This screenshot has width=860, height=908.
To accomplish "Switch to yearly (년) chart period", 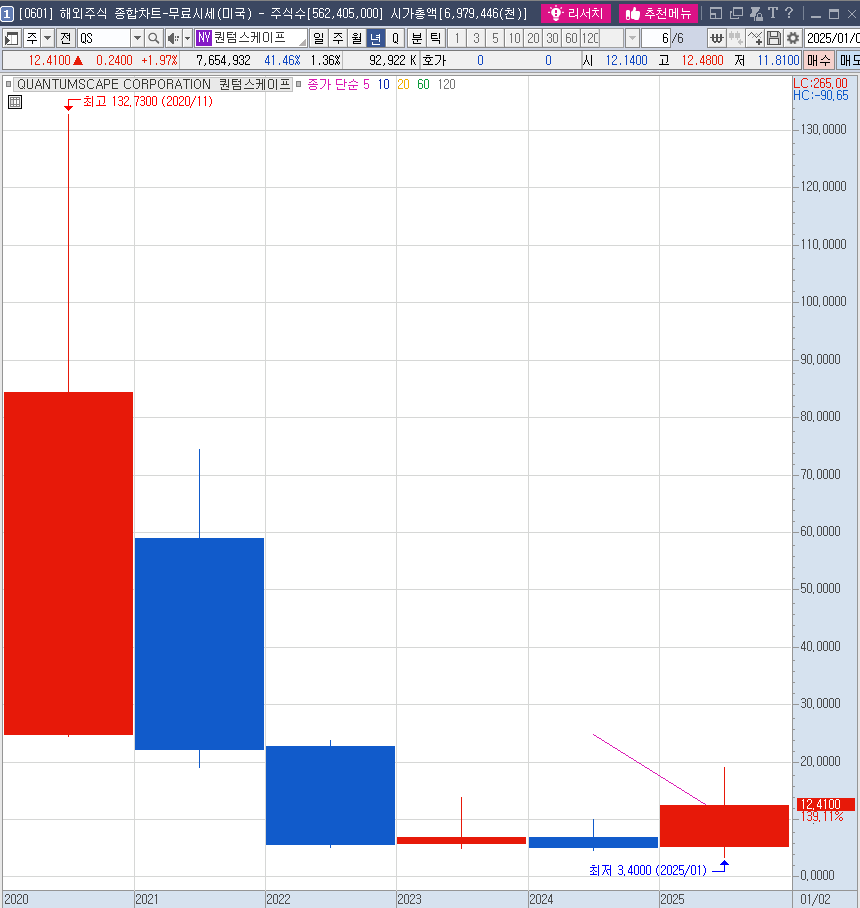I will pos(375,38).
